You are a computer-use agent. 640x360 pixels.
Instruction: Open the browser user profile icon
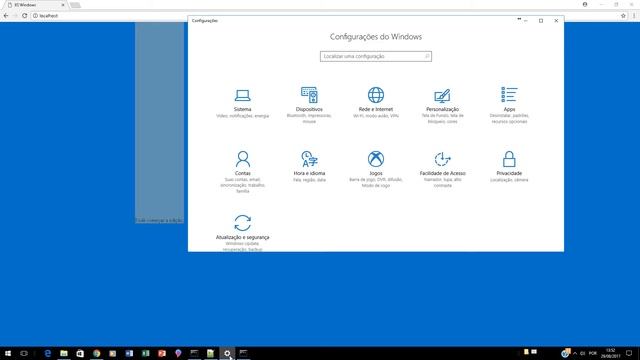click(585, 4)
